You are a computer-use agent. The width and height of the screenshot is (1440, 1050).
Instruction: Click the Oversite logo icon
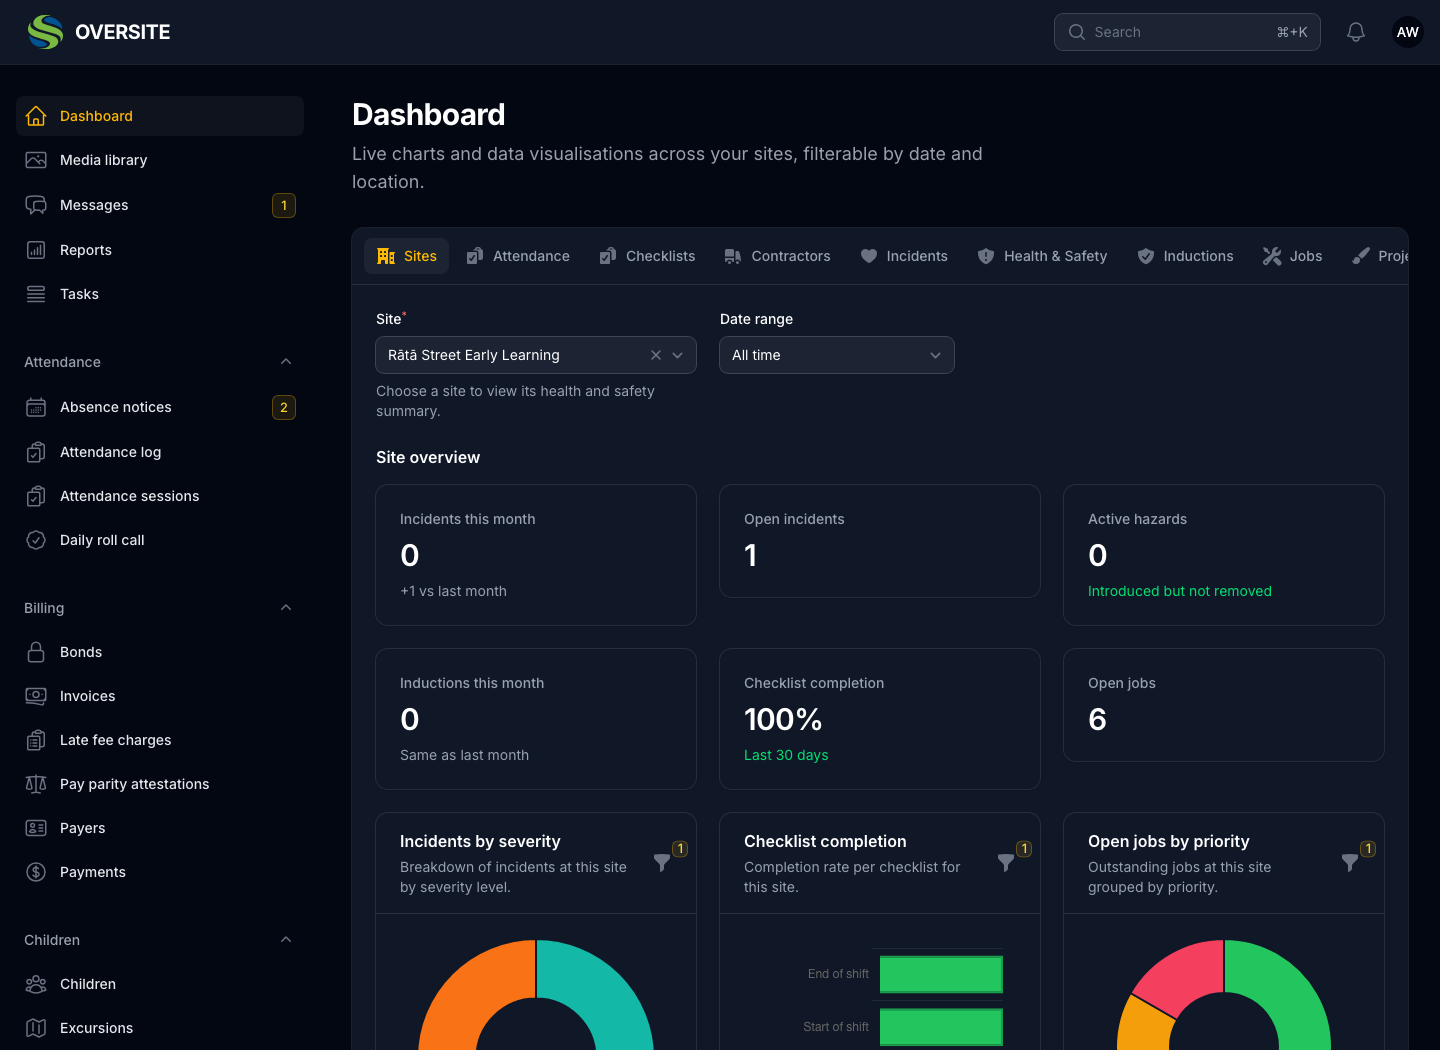point(45,32)
